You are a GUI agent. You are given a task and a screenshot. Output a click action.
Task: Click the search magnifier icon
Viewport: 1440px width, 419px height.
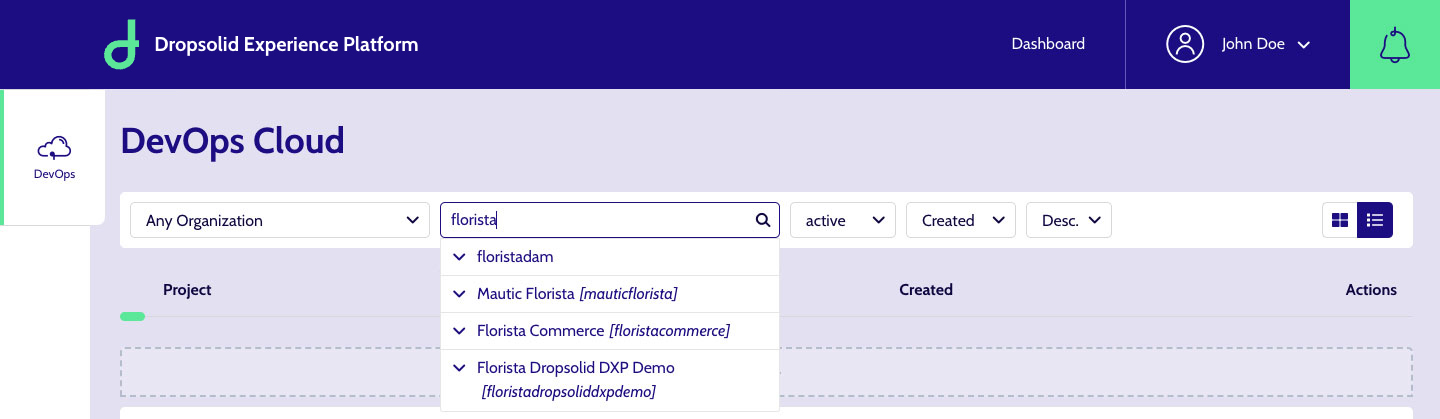[762, 220]
